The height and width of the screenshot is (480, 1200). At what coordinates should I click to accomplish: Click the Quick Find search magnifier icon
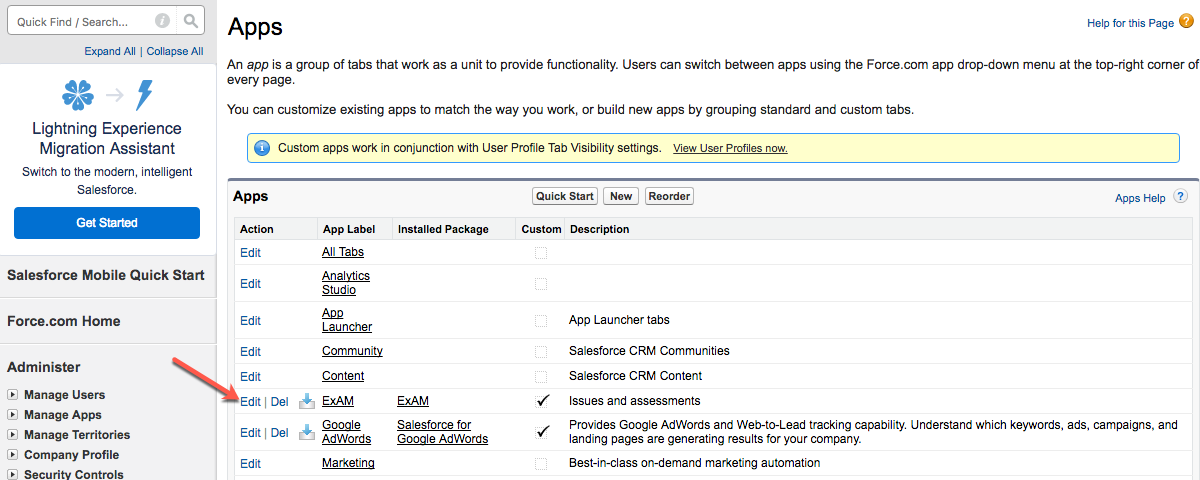pyautogui.click(x=192, y=21)
